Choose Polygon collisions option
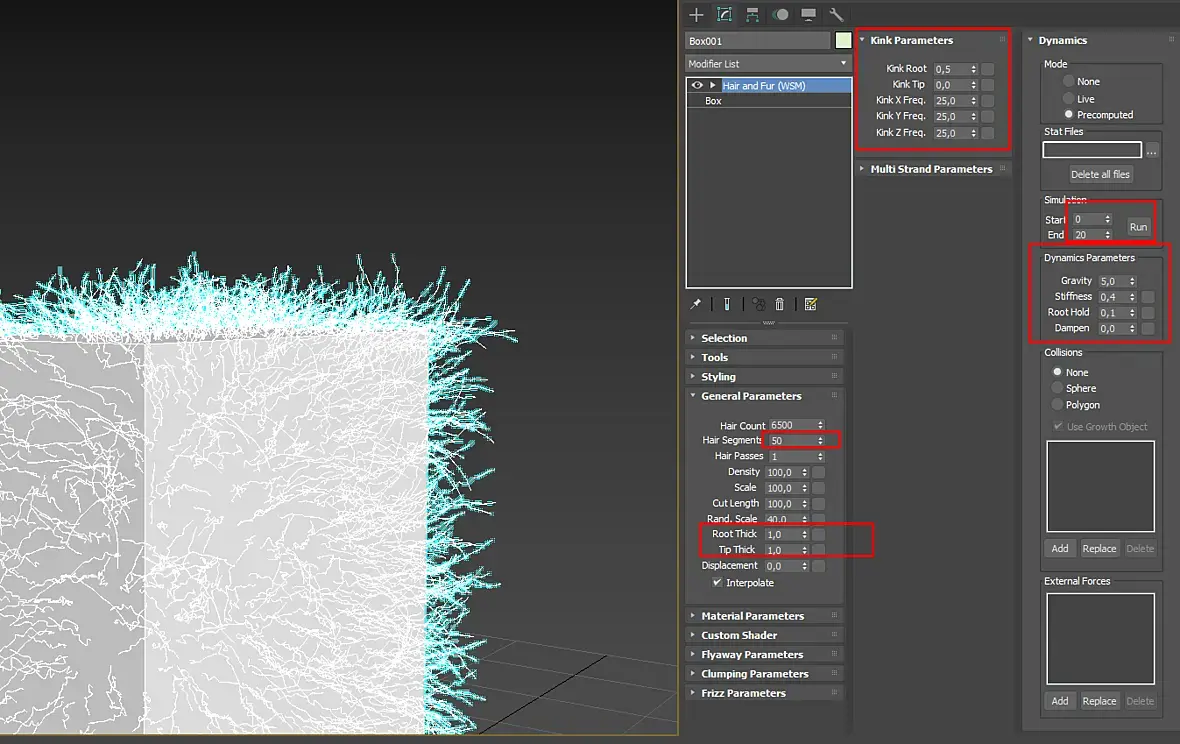Screen dimensions: 1180x744 [x=1057, y=405]
